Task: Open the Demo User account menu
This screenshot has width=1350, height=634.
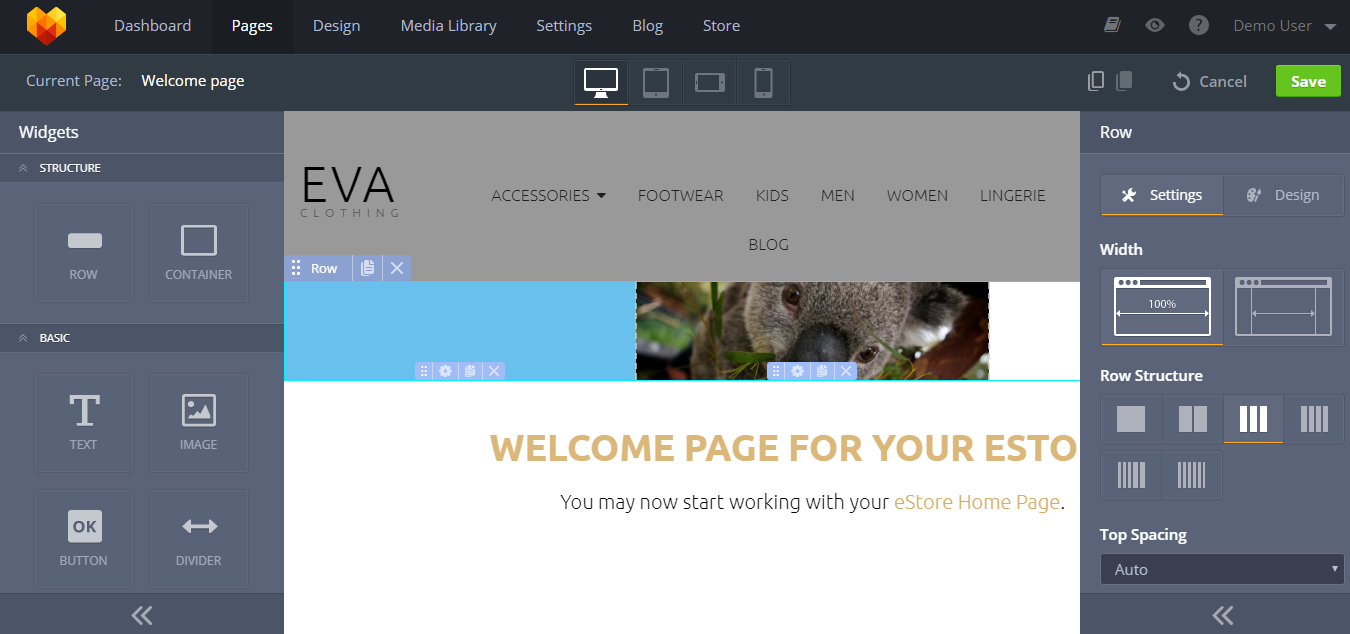Action: click(1284, 26)
